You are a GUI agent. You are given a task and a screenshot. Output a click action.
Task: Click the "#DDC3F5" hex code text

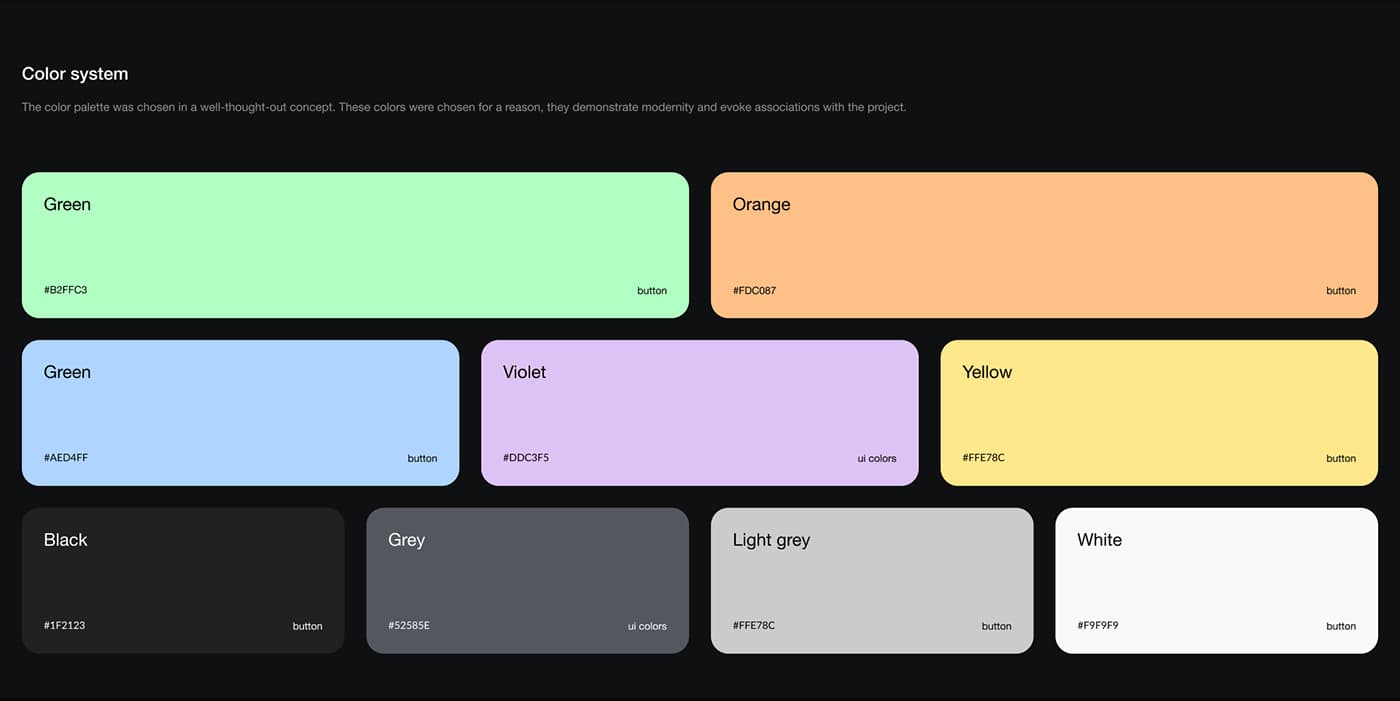(526, 458)
